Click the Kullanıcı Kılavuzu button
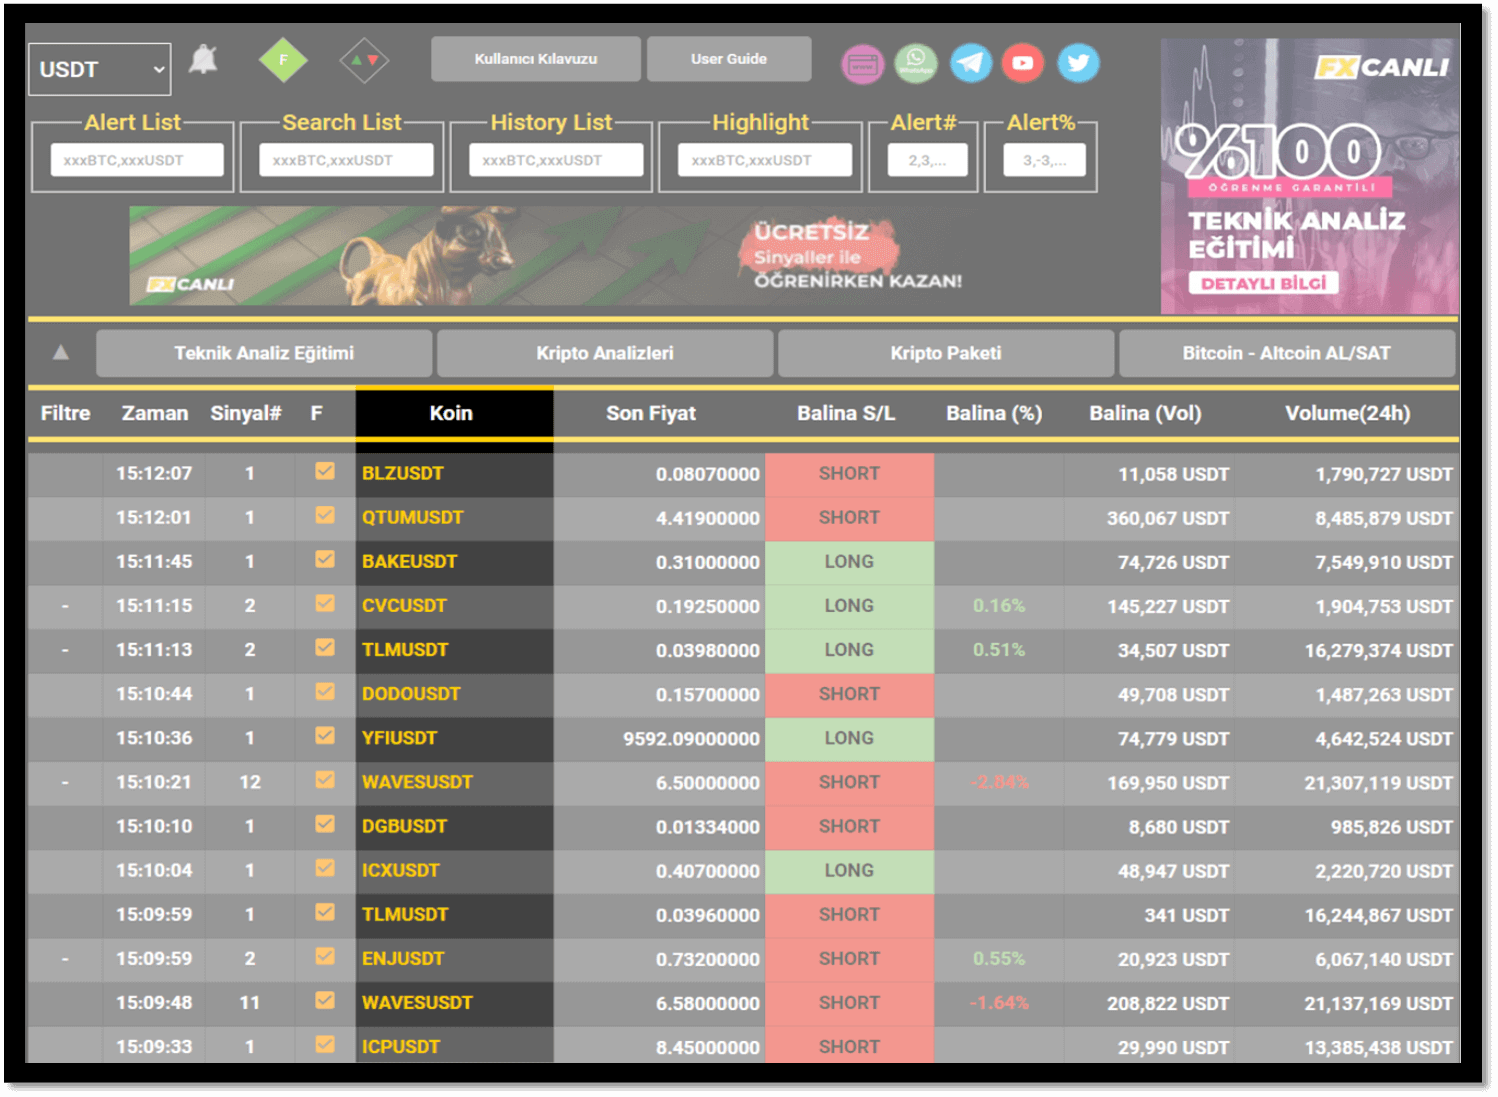Image resolution: width=1498 pixels, height=1097 pixels. click(536, 59)
